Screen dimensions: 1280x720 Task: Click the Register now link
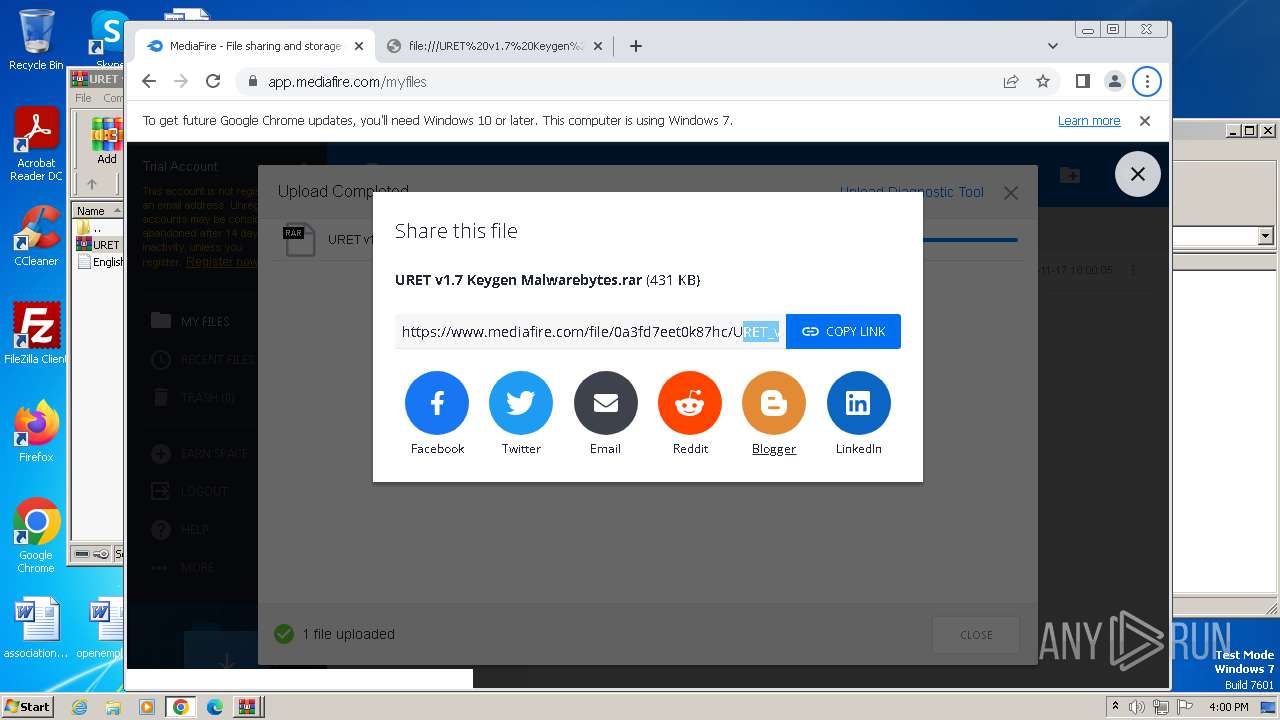point(222,262)
